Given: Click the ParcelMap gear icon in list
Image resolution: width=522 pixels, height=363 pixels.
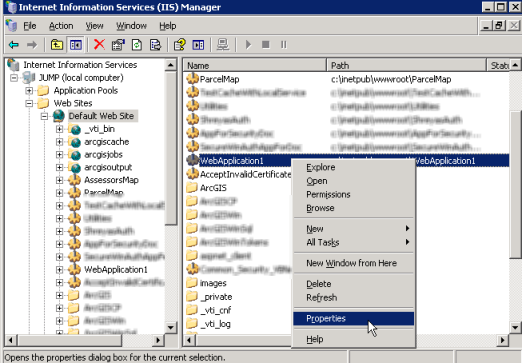Looking at the screenshot, I should [192, 79].
